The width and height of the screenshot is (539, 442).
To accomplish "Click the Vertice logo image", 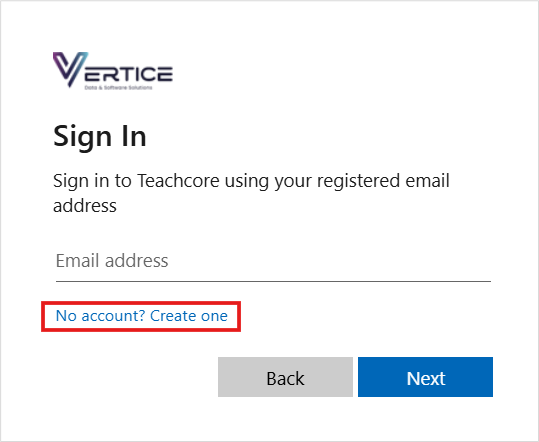I will (113, 71).
